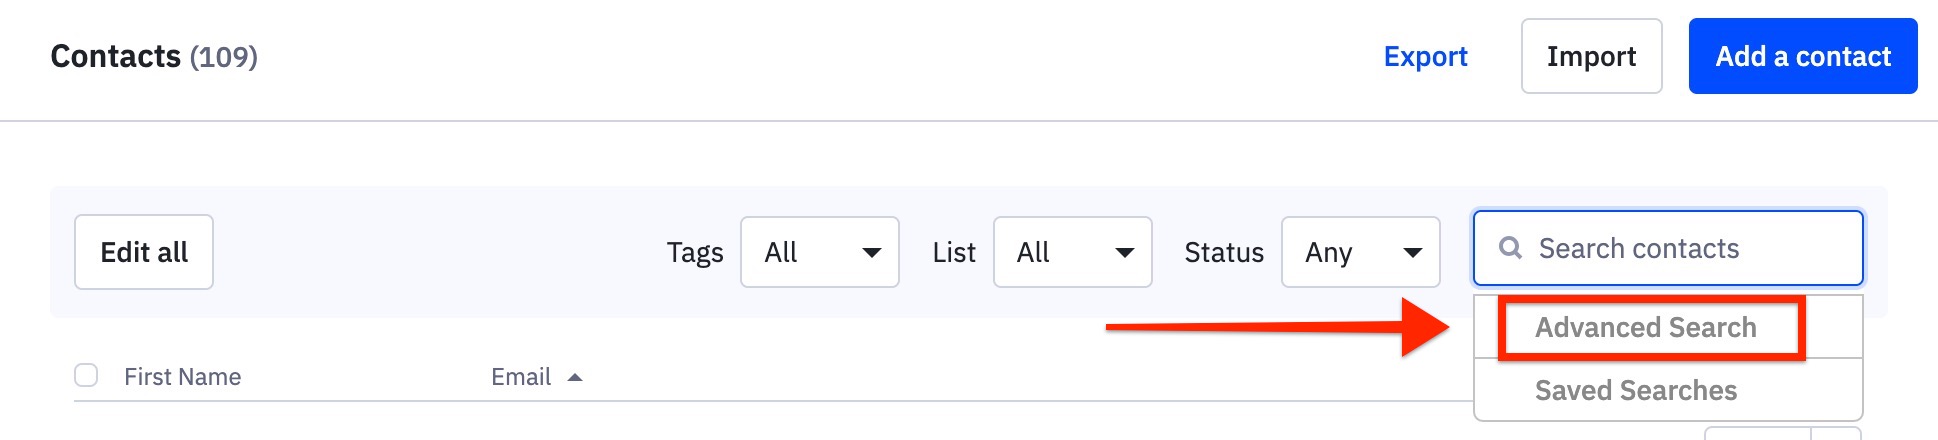Open the Tags filter dropdown
Viewport: 1938px width, 440px height.
(x=820, y=252)
